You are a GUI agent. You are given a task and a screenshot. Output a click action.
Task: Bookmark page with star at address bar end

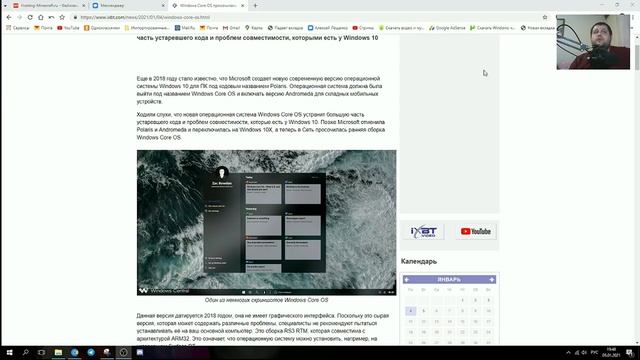[544, 17]
